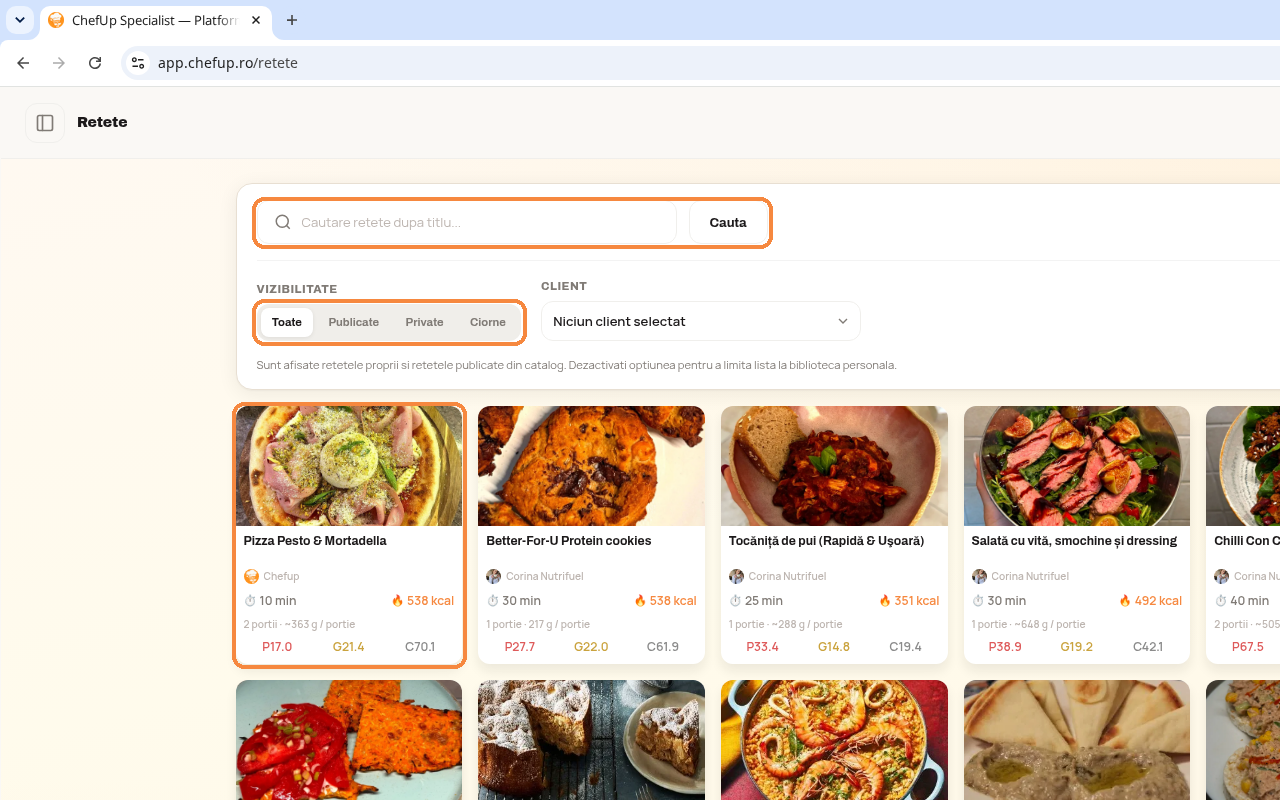
Task: Open the Niciun client selectat dropdown
Action: (x=701, y=321)
